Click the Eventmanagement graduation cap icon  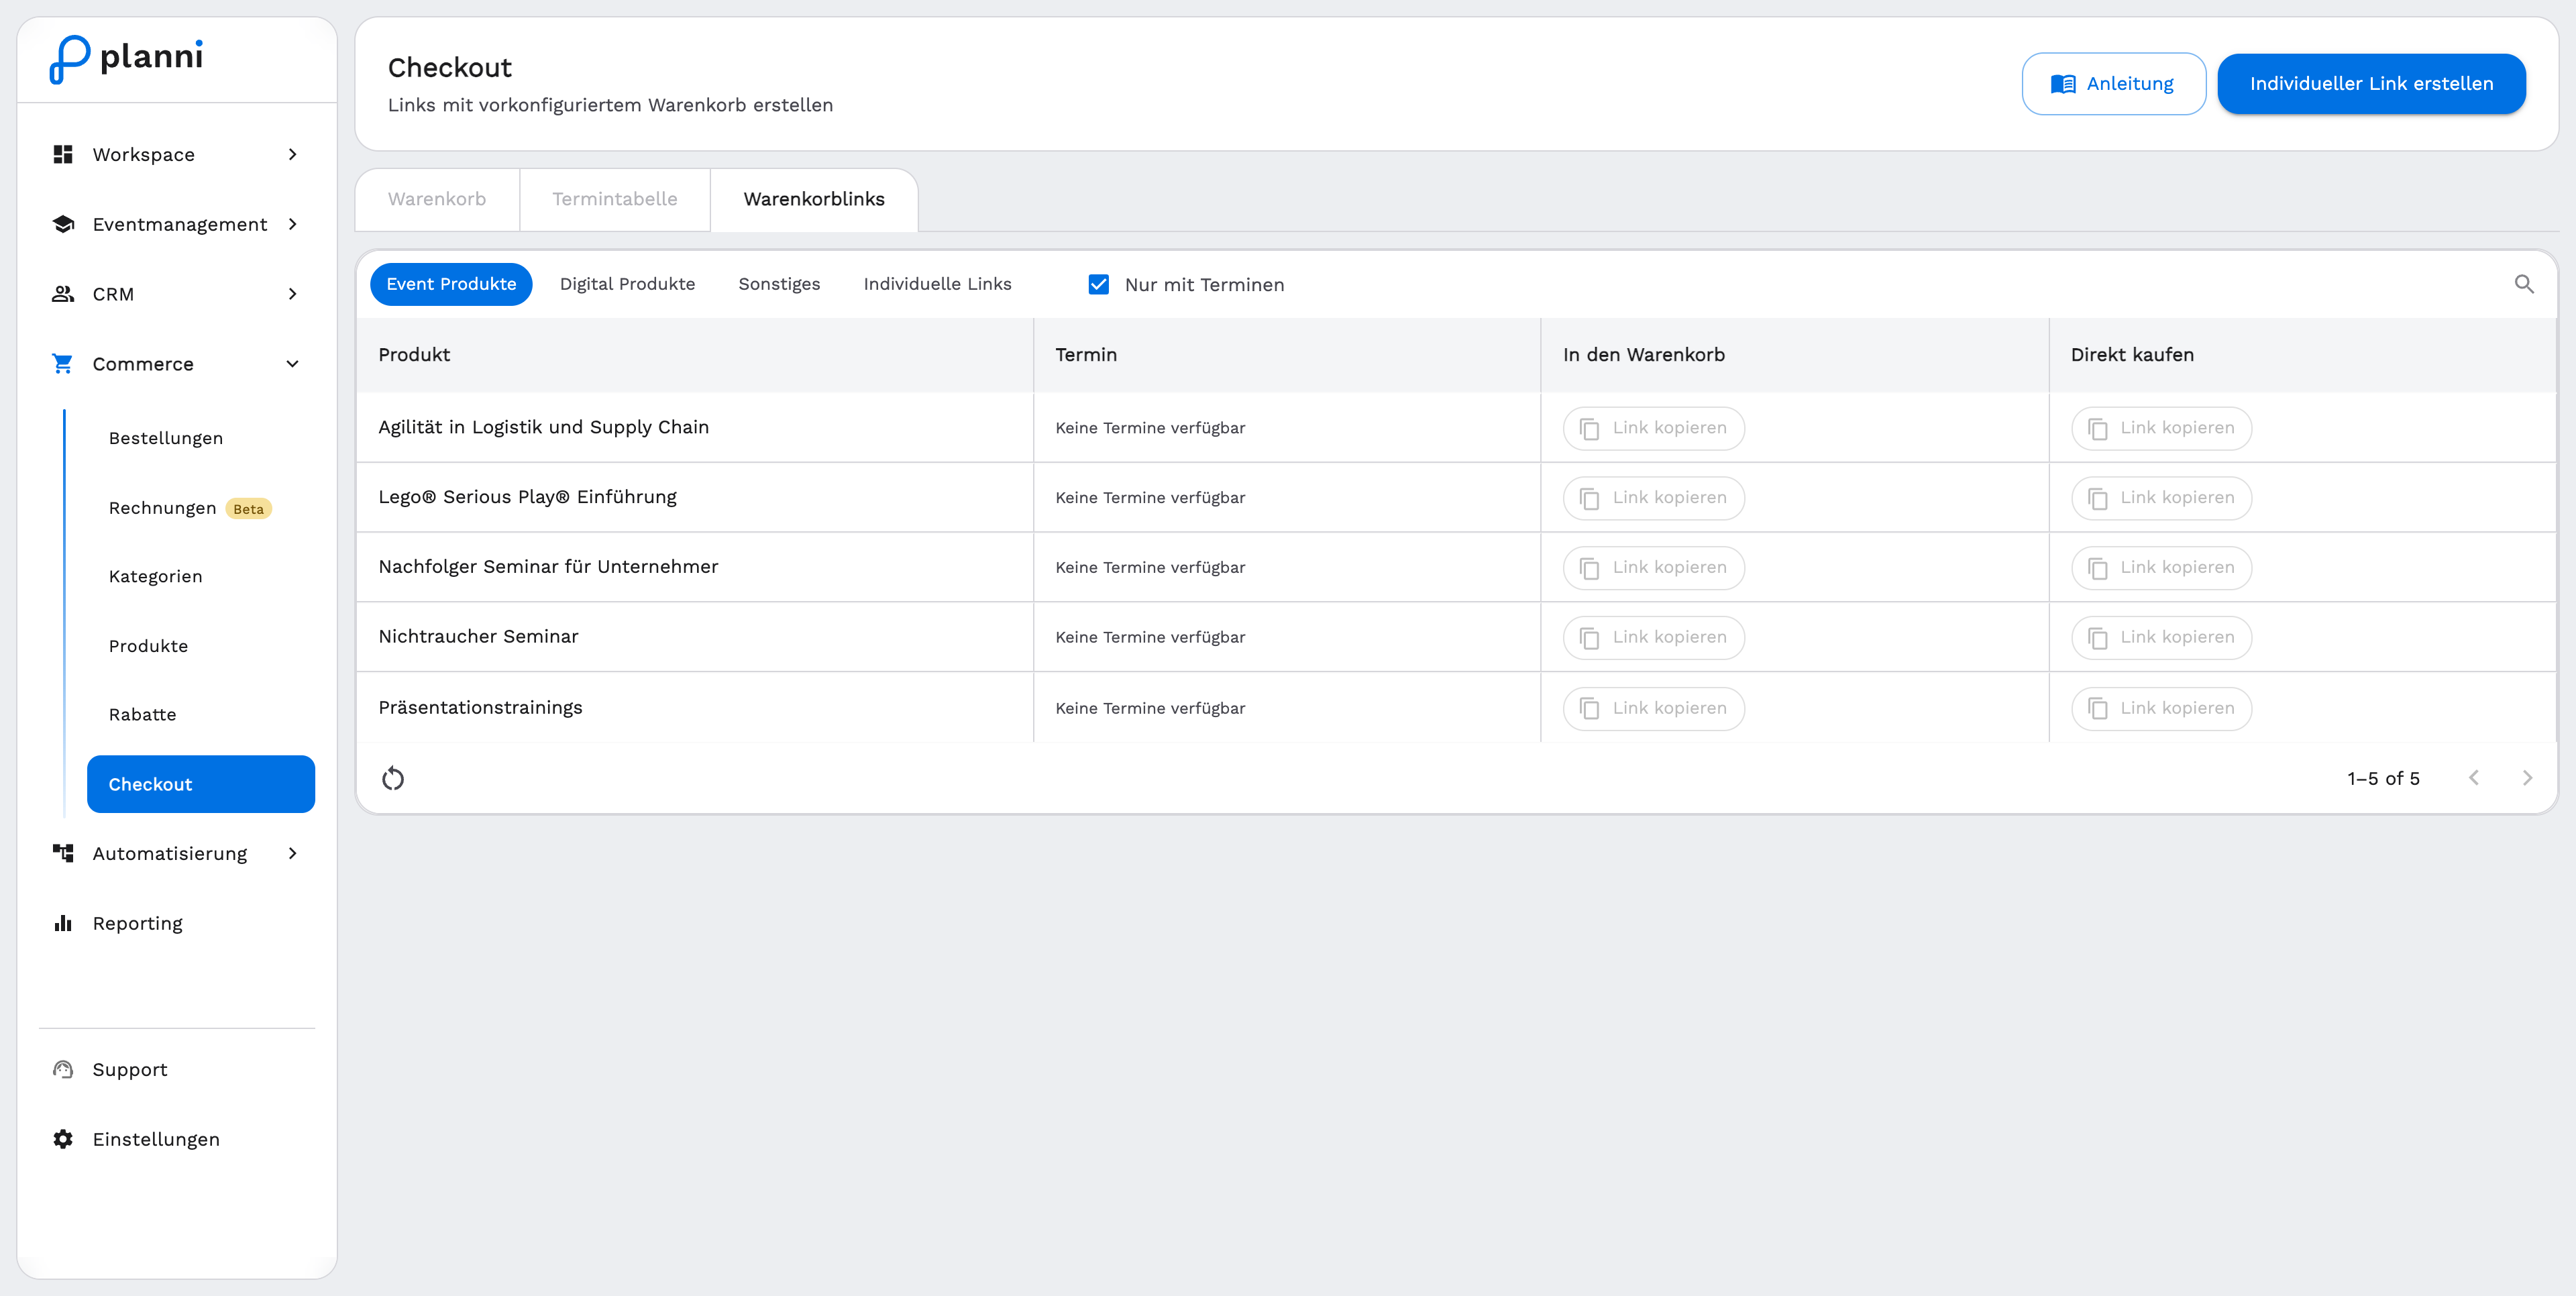pos(63,224)
